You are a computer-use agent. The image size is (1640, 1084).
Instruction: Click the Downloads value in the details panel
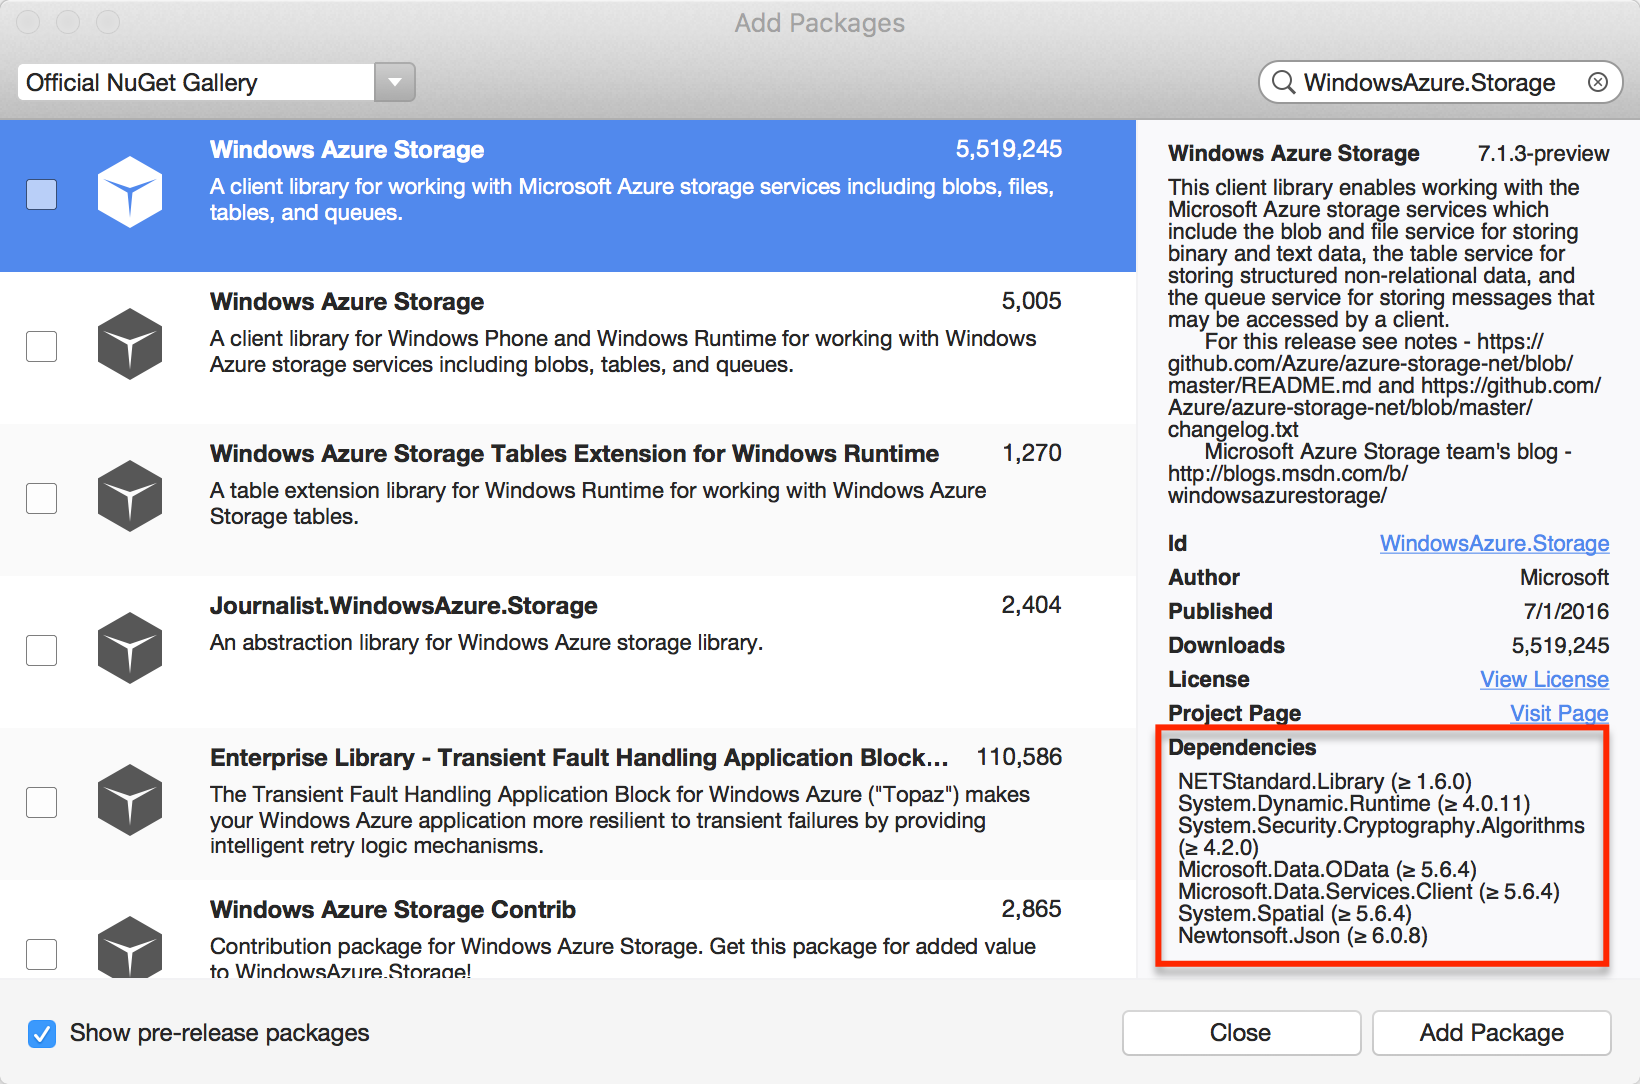click(1560, 645)
